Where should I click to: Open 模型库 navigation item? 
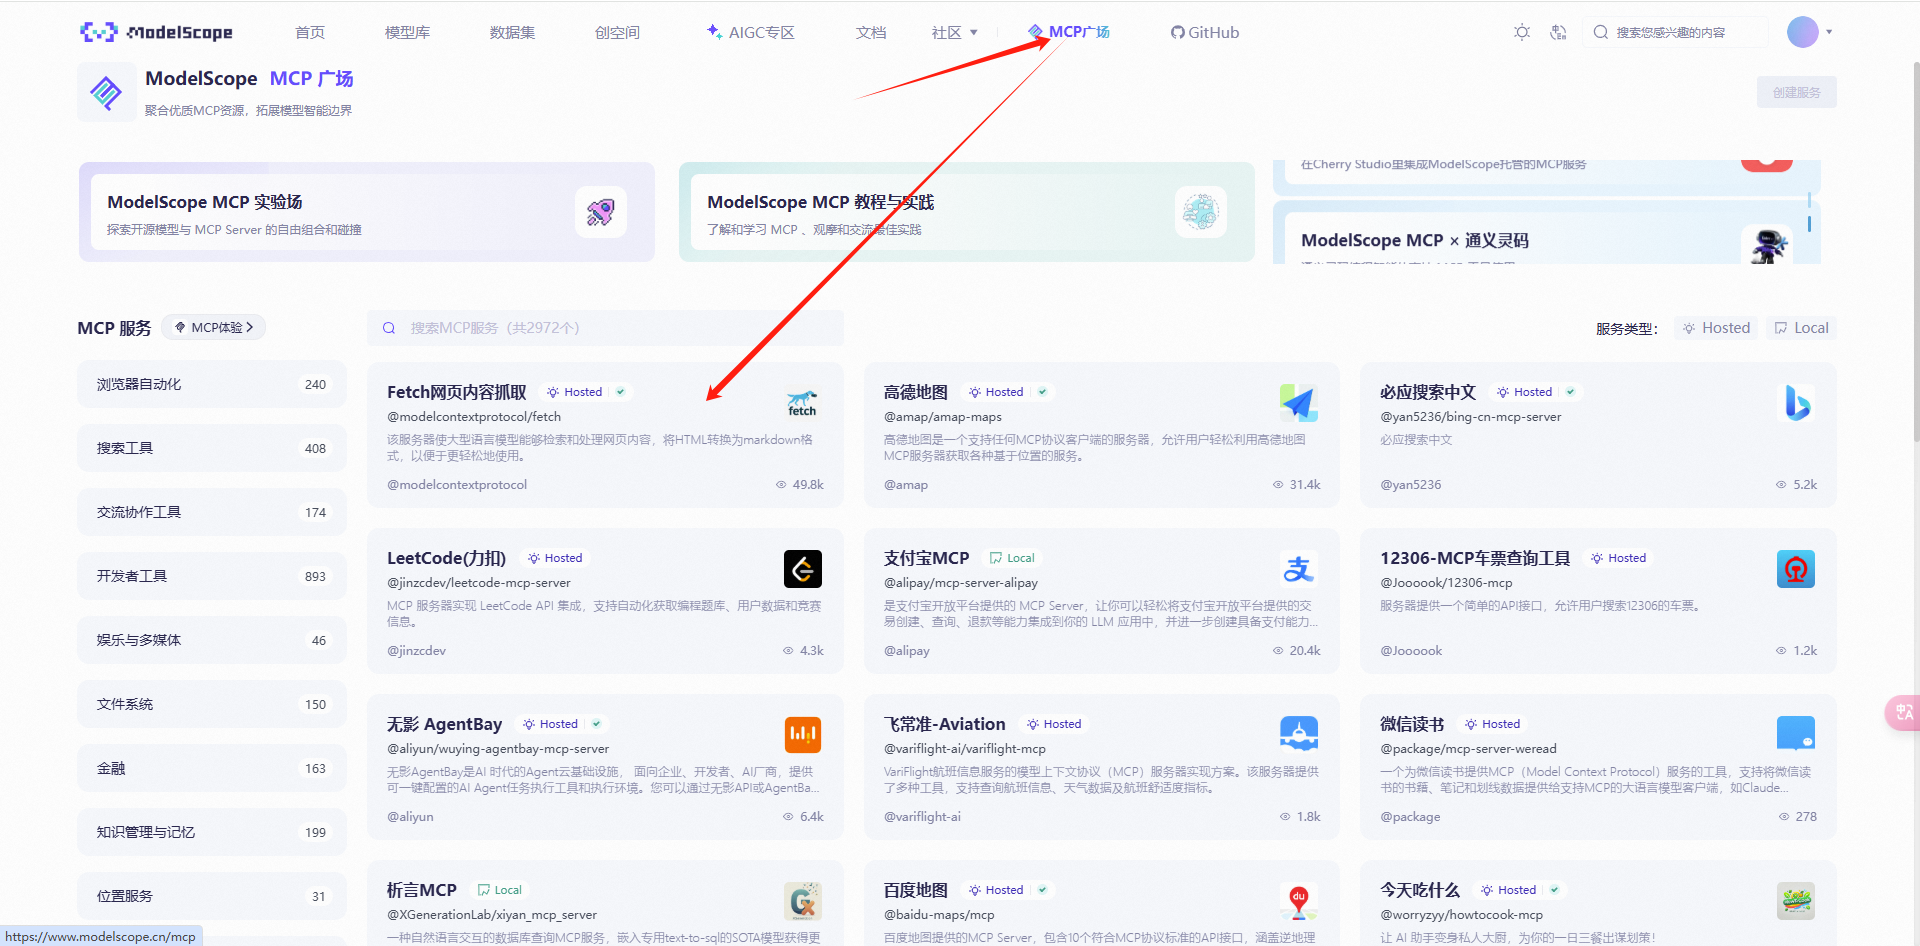click(408, 32)
